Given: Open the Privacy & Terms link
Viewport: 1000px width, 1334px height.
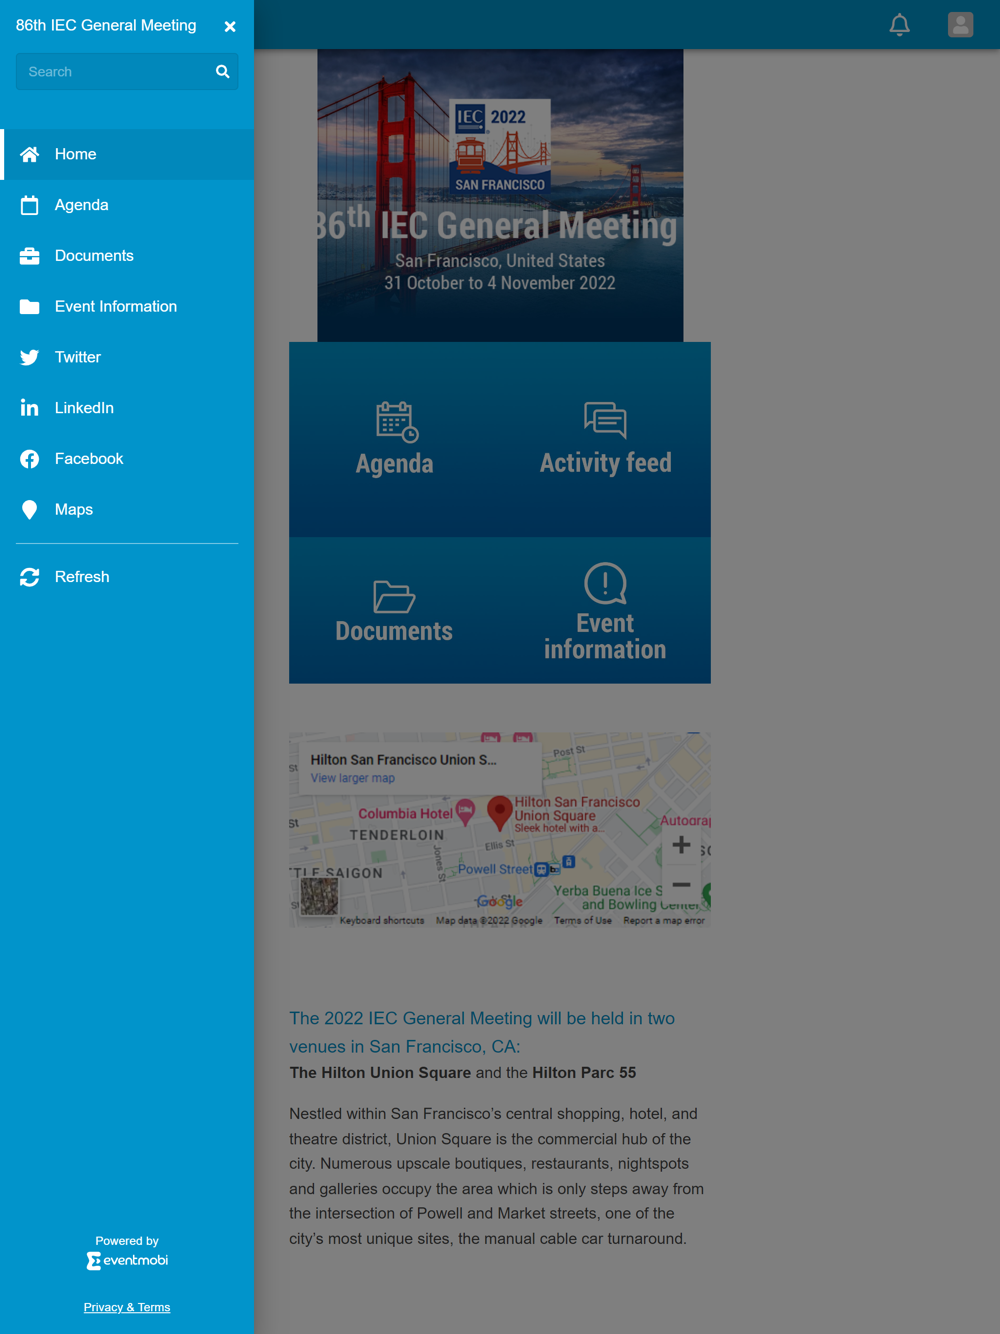Looking at the screenshot, I should click(x=127, y=1307).
